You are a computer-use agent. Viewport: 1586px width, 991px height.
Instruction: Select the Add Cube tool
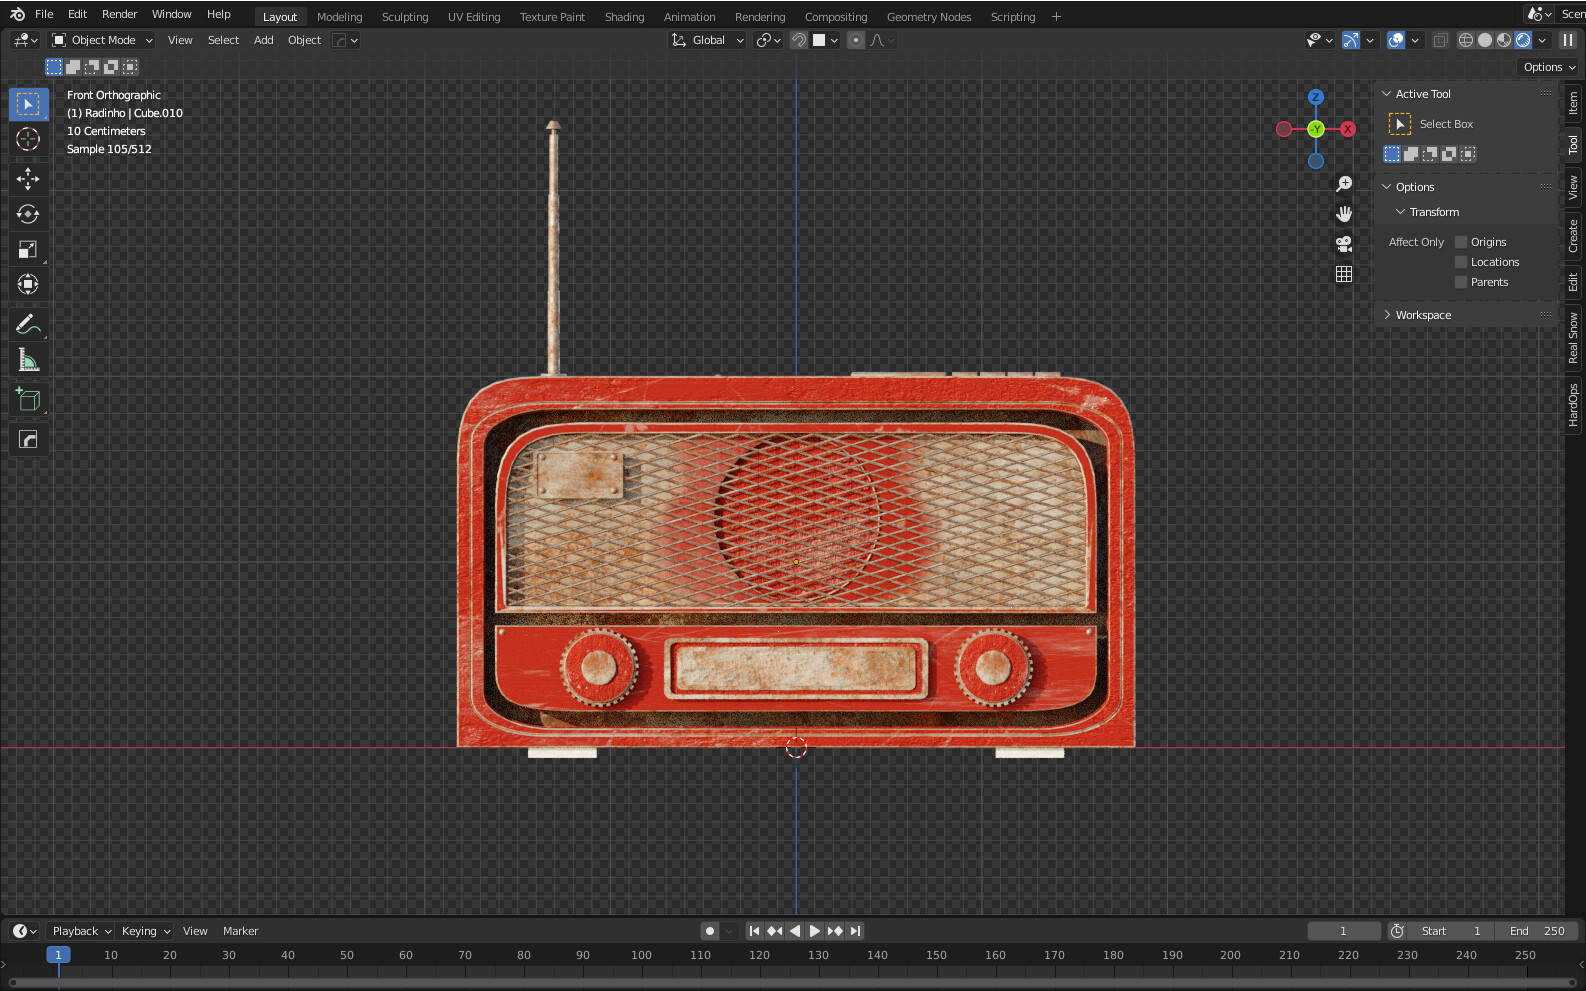28,400
